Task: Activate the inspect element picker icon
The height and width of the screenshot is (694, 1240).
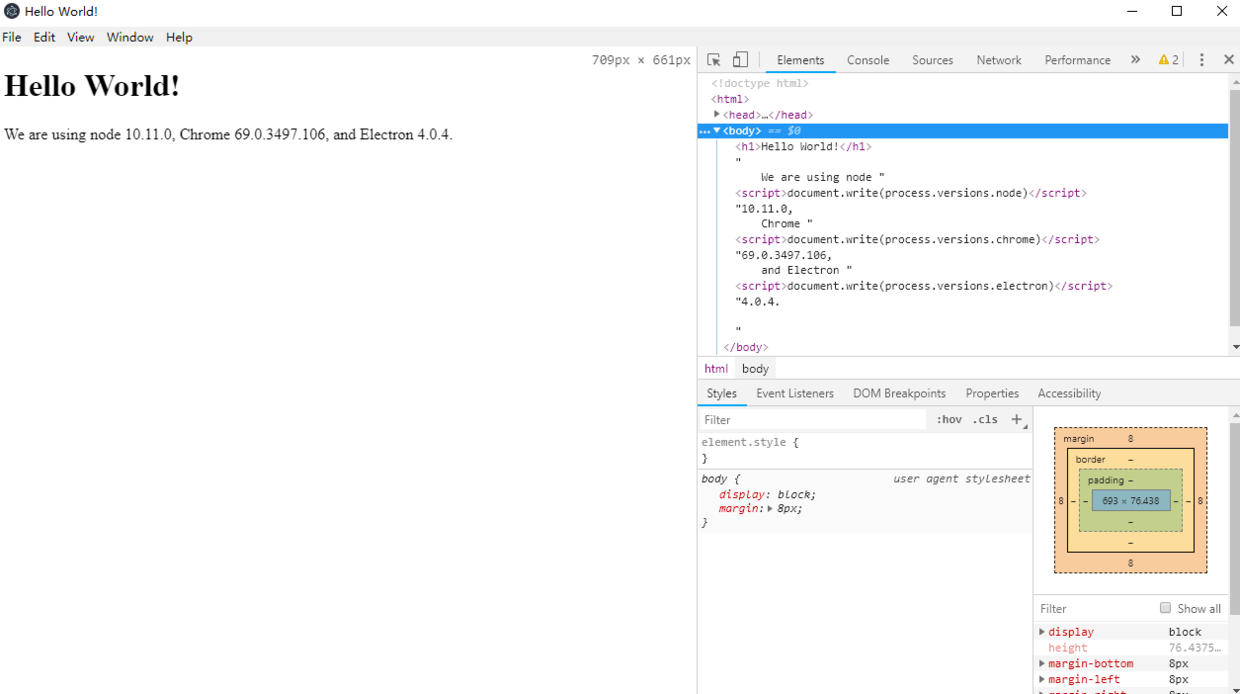Action: (x=714, y=60)
